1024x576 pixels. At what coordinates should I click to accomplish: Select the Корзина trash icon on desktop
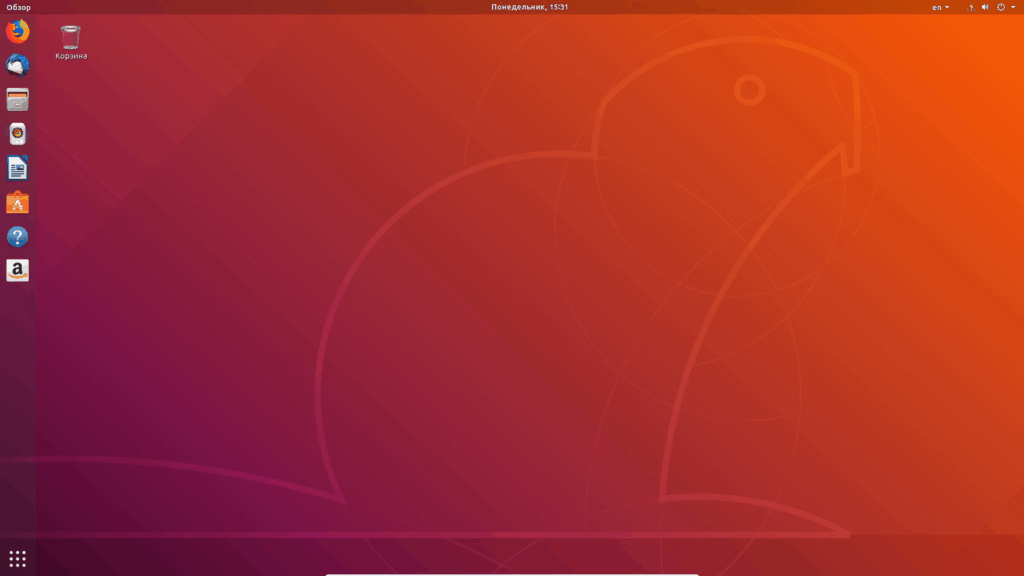pos(71,42)
